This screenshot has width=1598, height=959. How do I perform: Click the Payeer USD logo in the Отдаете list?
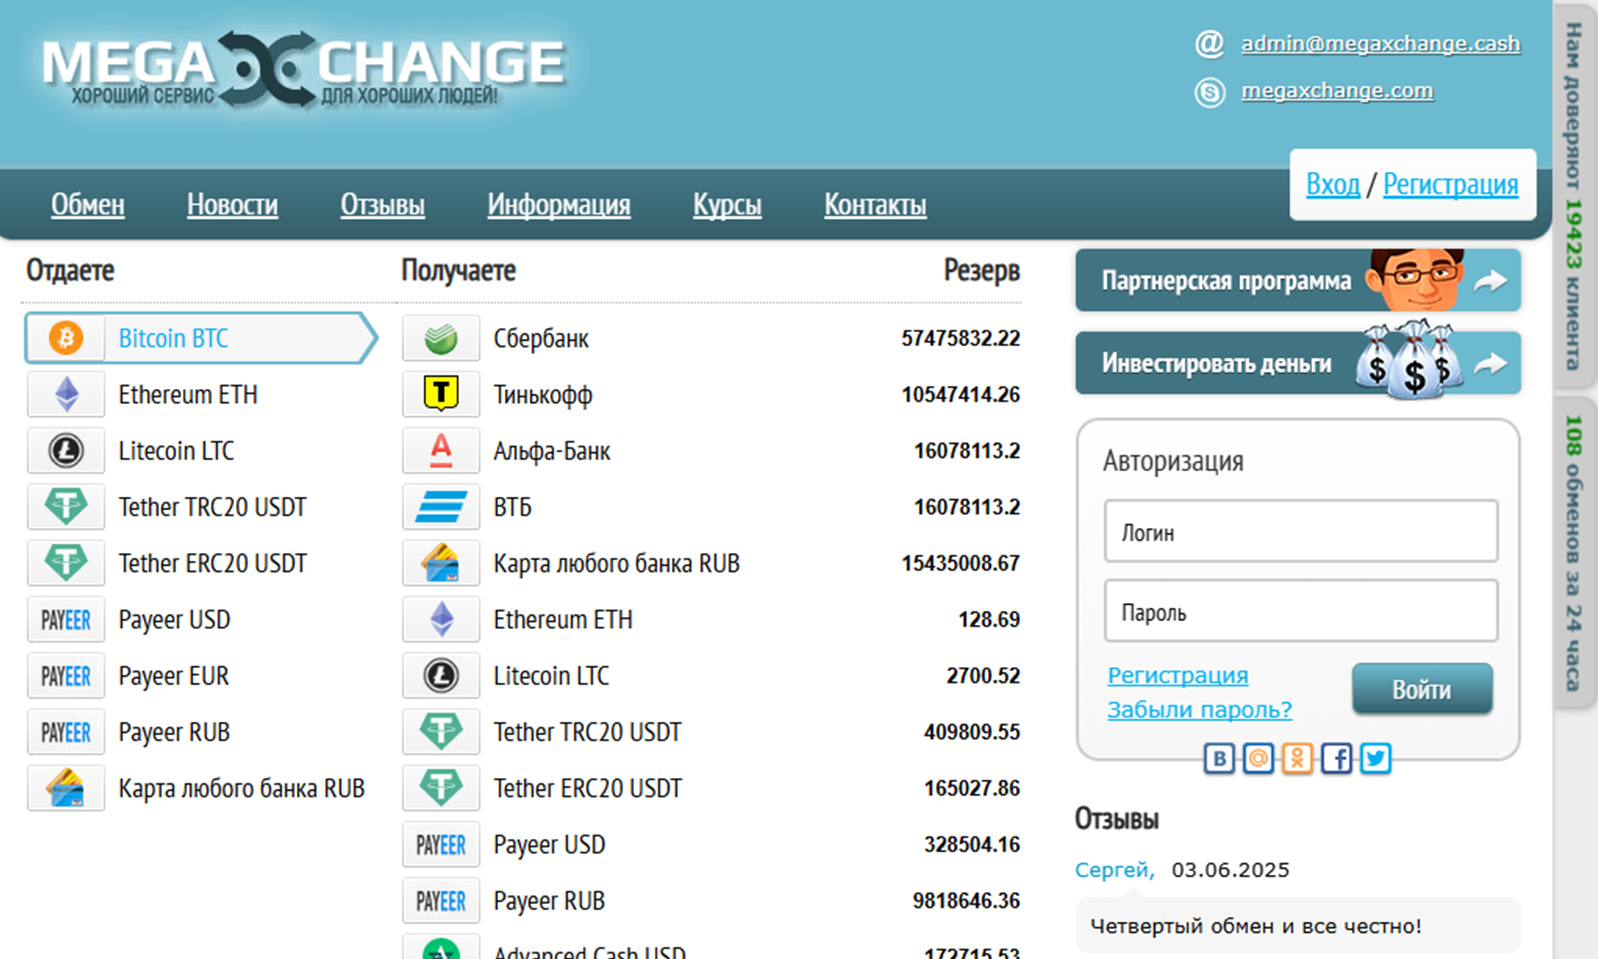coord(66,620)
